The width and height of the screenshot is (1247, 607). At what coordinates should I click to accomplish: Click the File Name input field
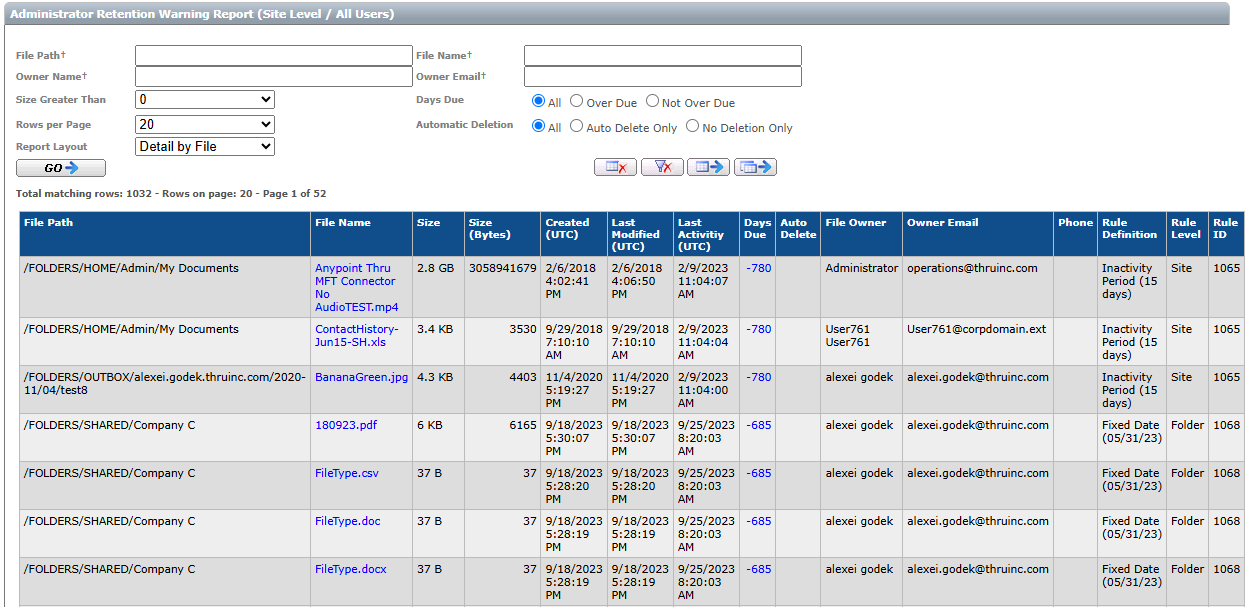point(663,55)
